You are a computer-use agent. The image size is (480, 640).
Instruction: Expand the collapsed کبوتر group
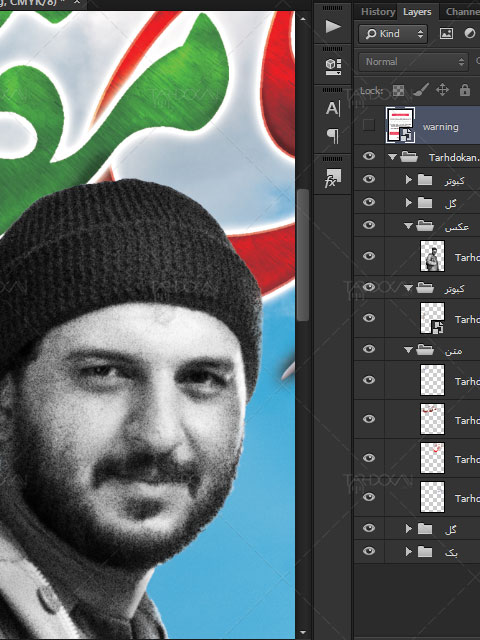(x=409, y=180)
